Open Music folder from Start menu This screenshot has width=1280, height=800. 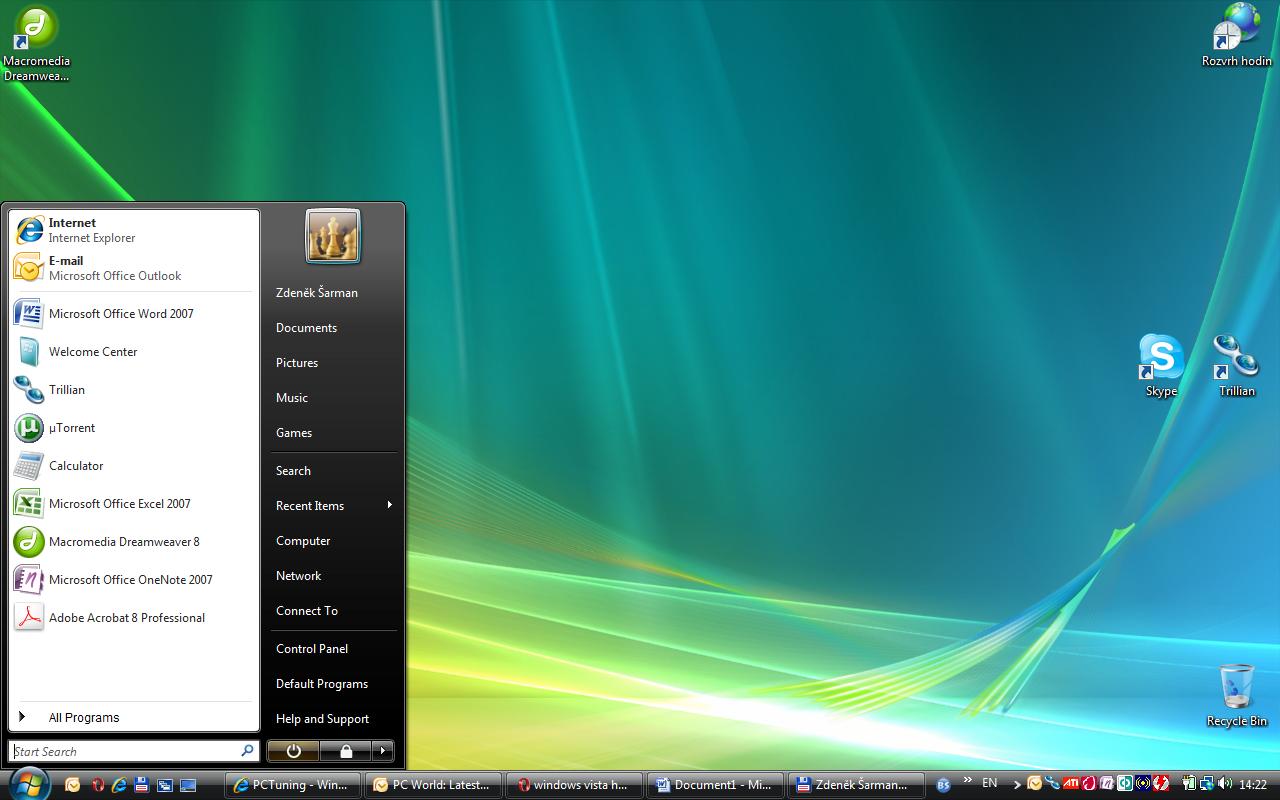pos(333,398)
